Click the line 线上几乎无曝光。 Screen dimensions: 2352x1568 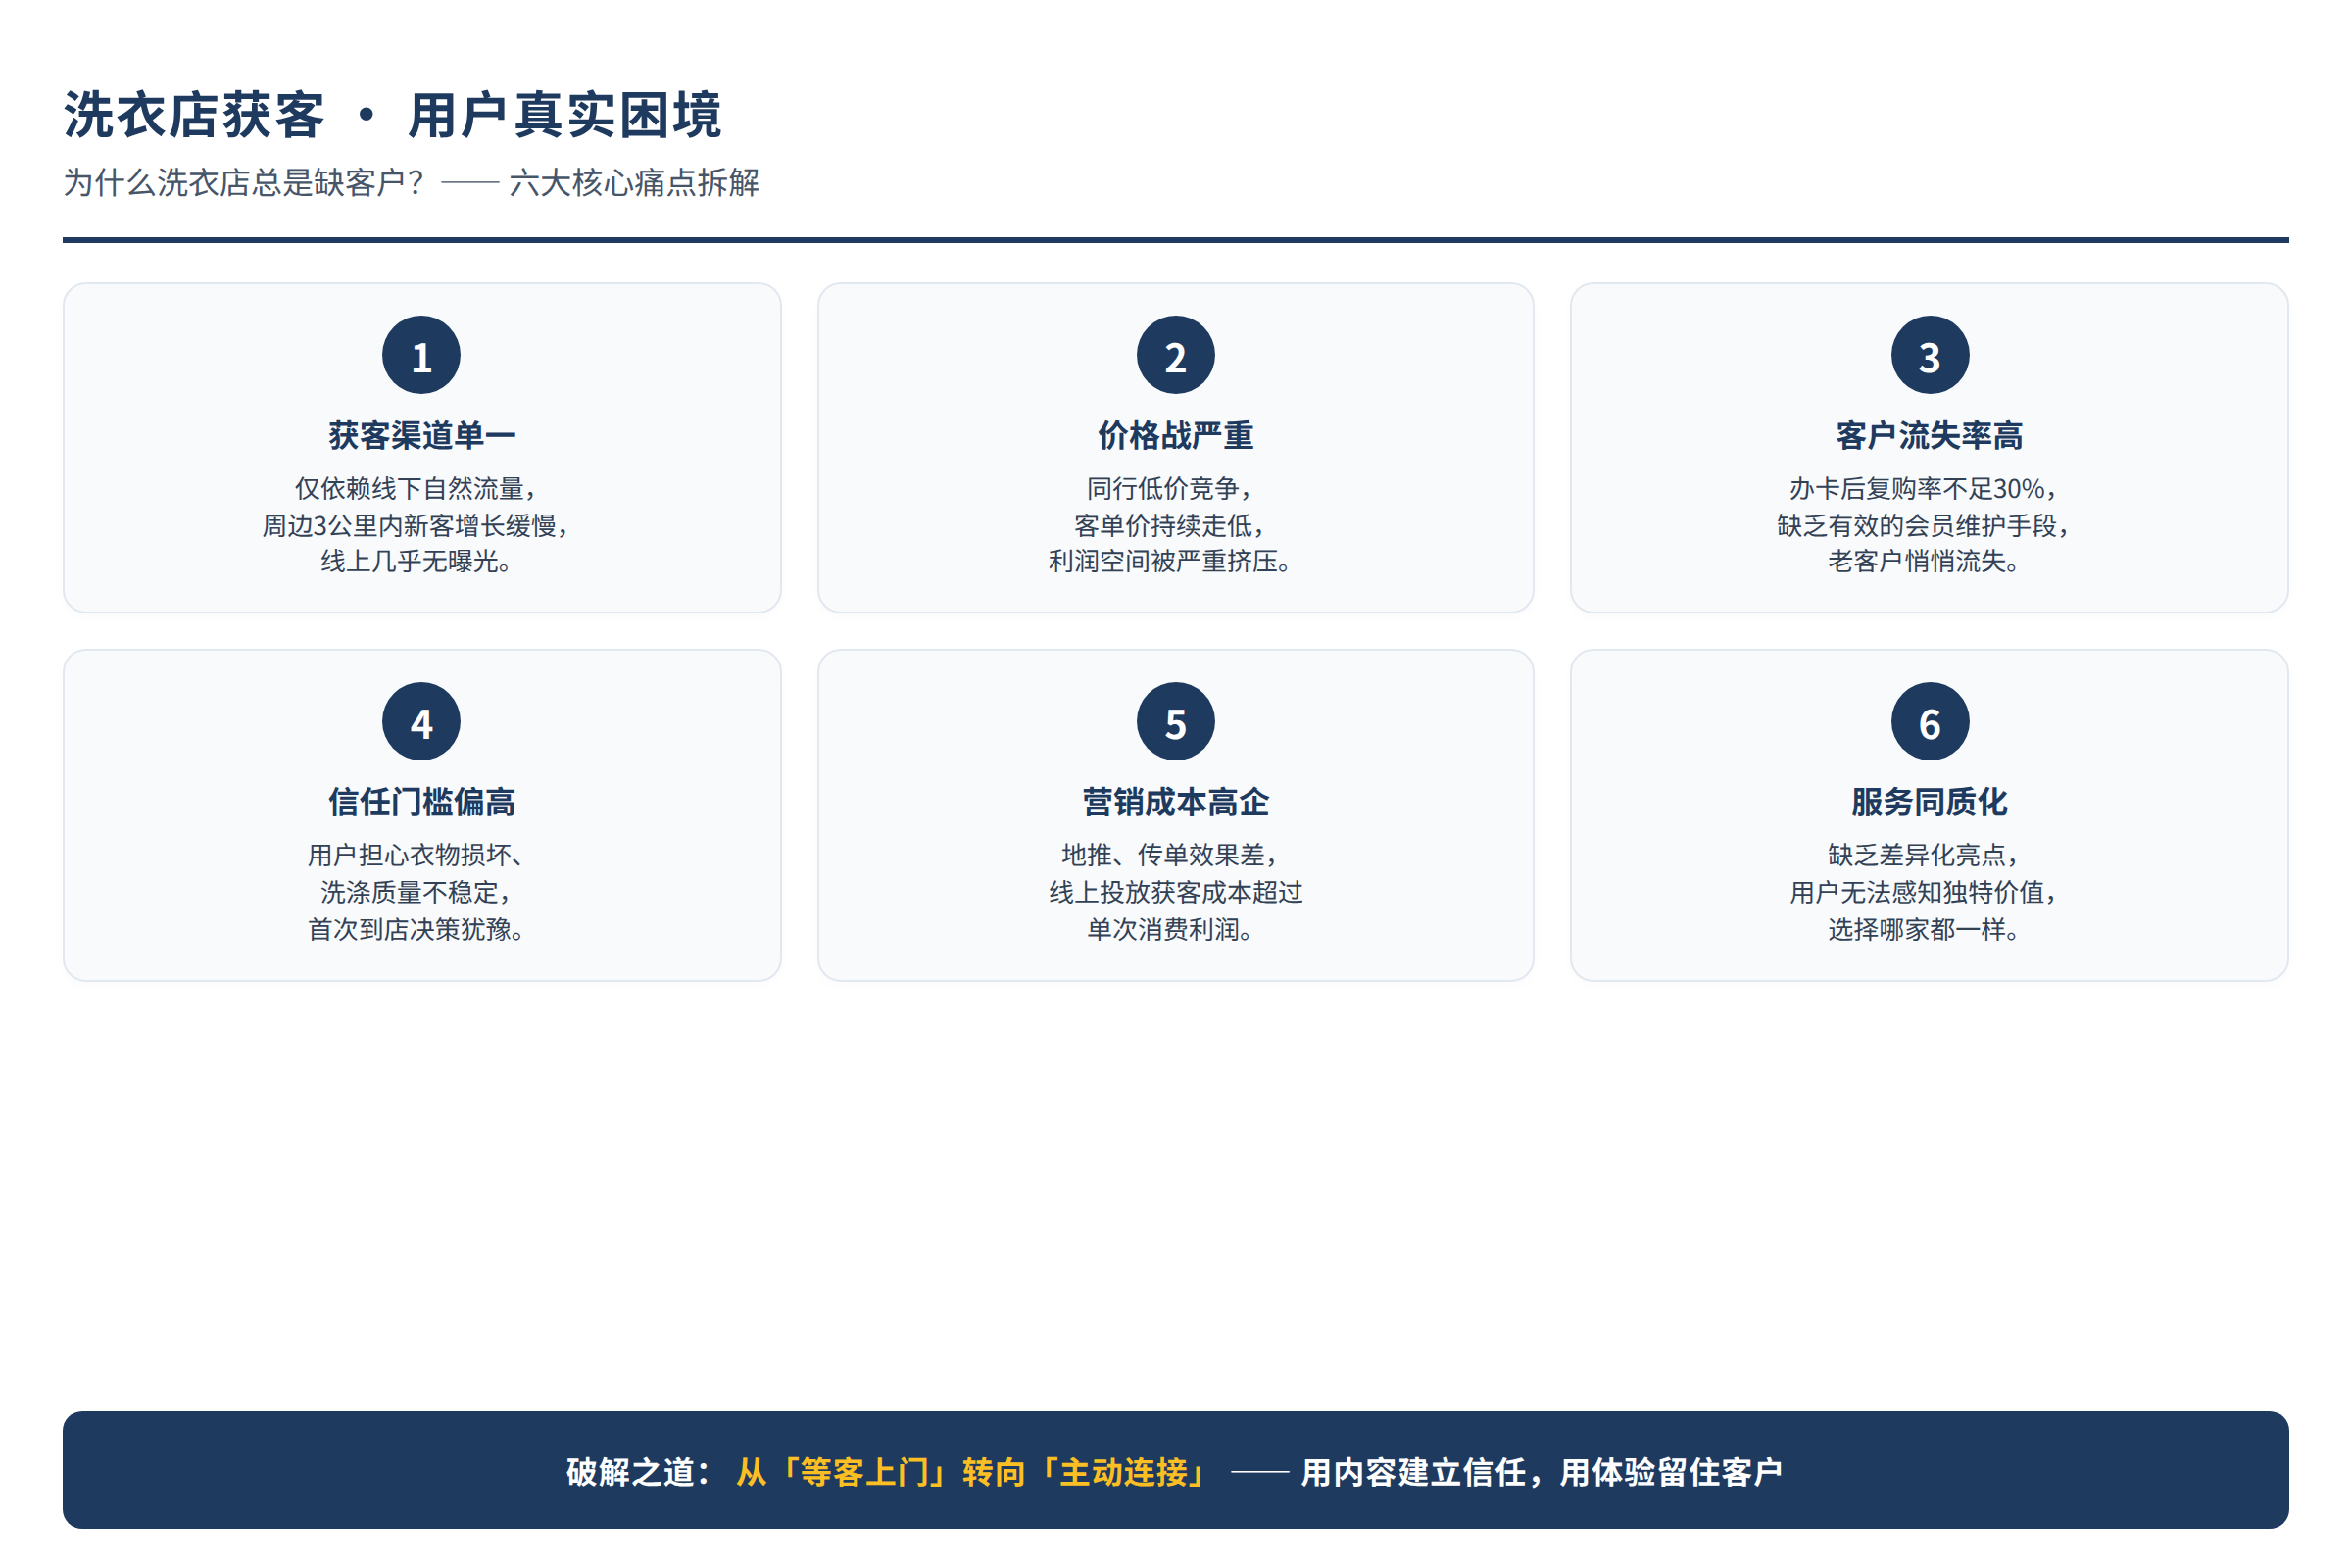tap(418, 561)
